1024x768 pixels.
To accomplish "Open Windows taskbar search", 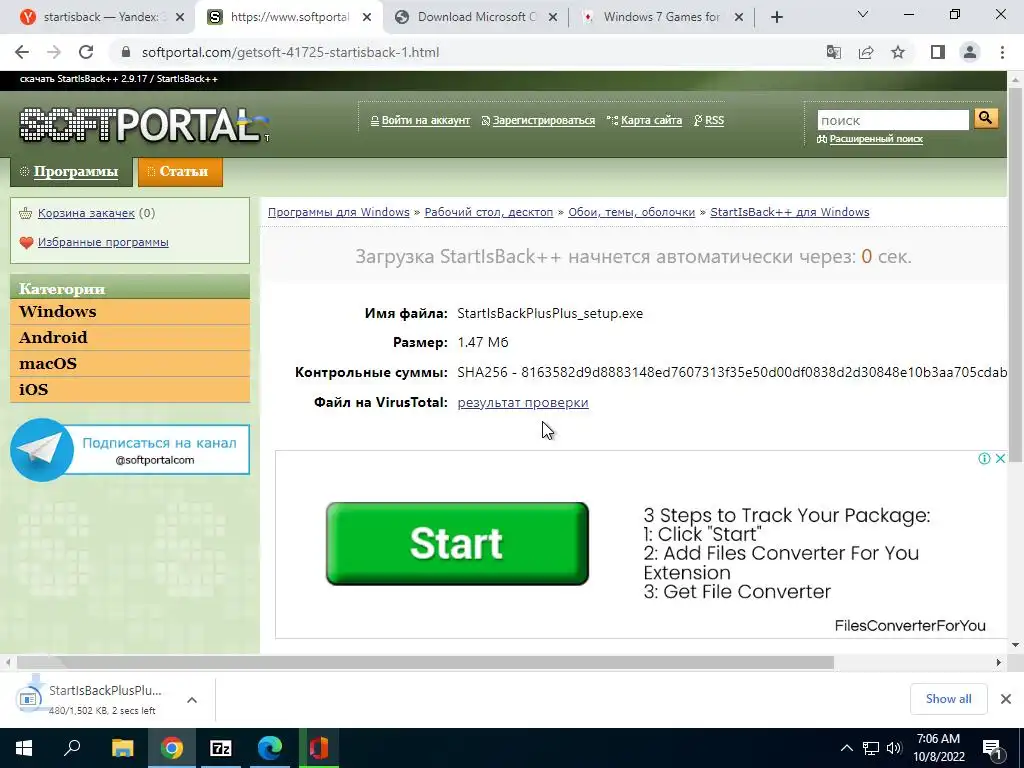I will point(72,748).
